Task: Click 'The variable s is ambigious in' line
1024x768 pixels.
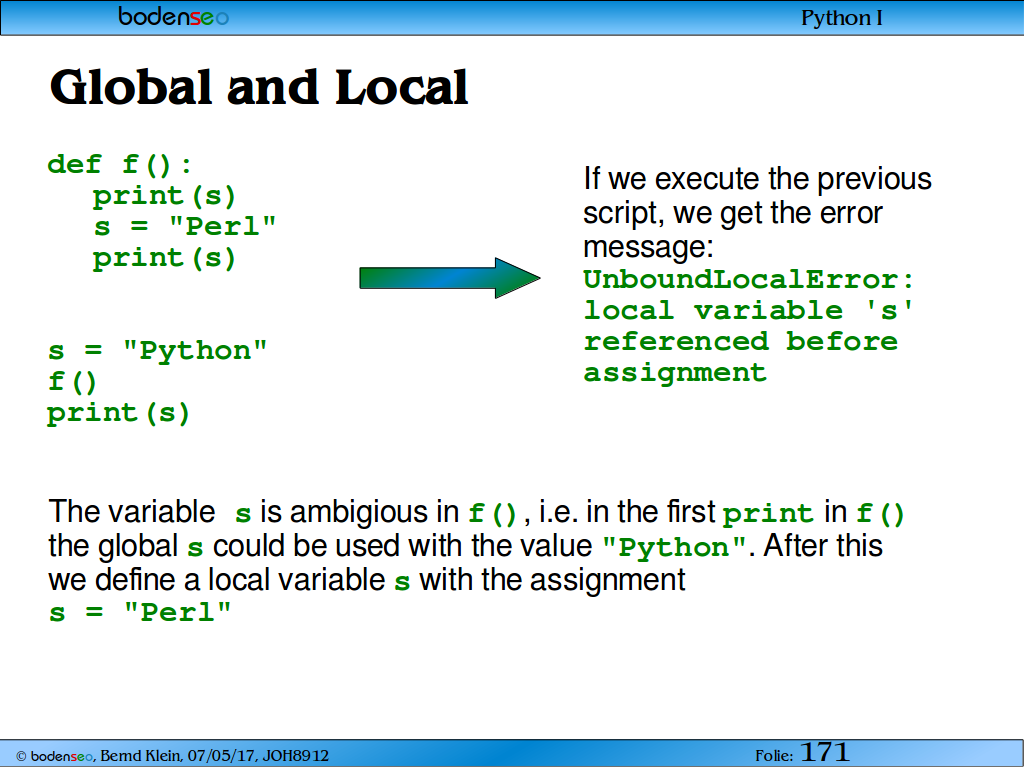Action: (x=476, y=512)
